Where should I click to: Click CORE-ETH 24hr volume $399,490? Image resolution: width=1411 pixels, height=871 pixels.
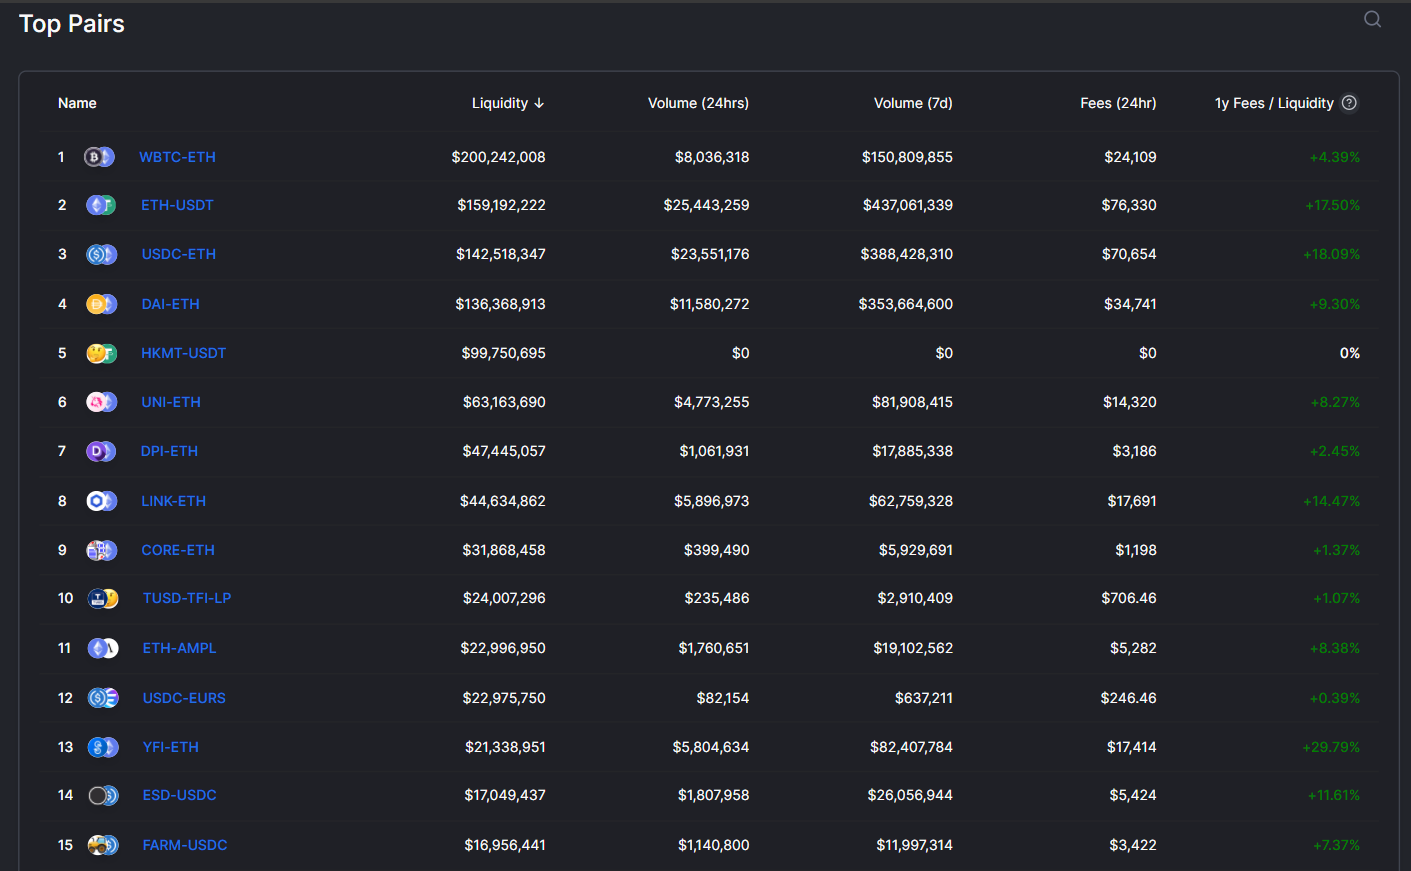pyautogui.click(x=717, y=550)
